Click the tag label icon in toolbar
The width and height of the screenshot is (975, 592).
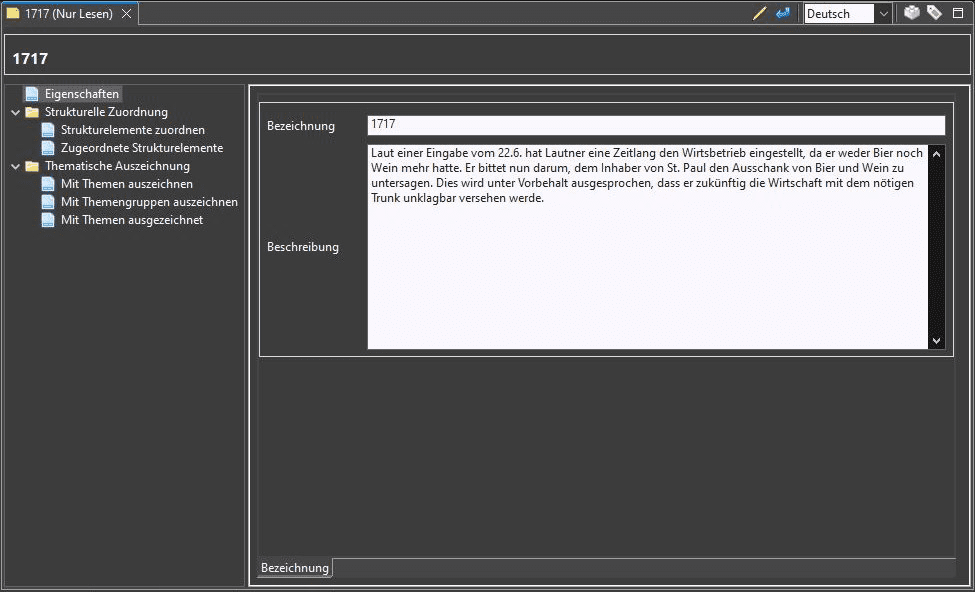pyautogui.click(x=934, y=13)
